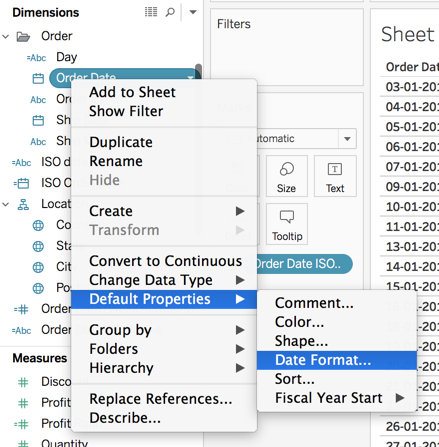The image size is (439, 447).
Task: Select Comment... in Default Properties submenu
Action: coord(337,303)
